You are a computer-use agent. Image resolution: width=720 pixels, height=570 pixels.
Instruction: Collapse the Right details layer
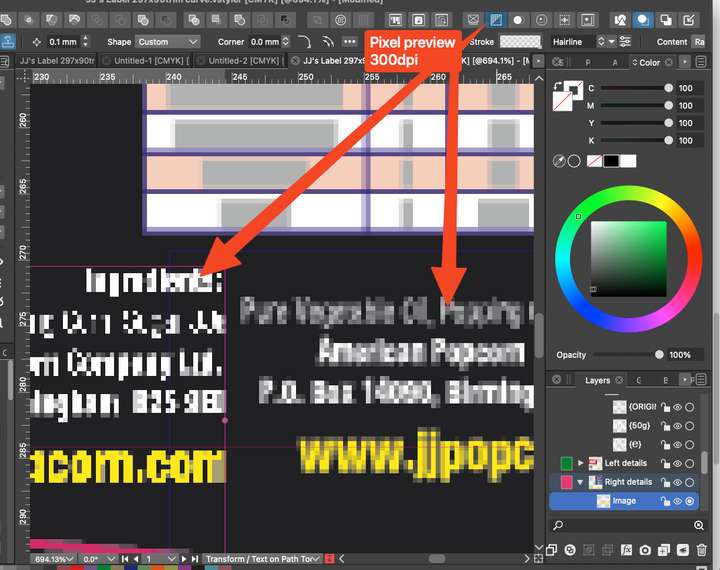pos(580,482)
